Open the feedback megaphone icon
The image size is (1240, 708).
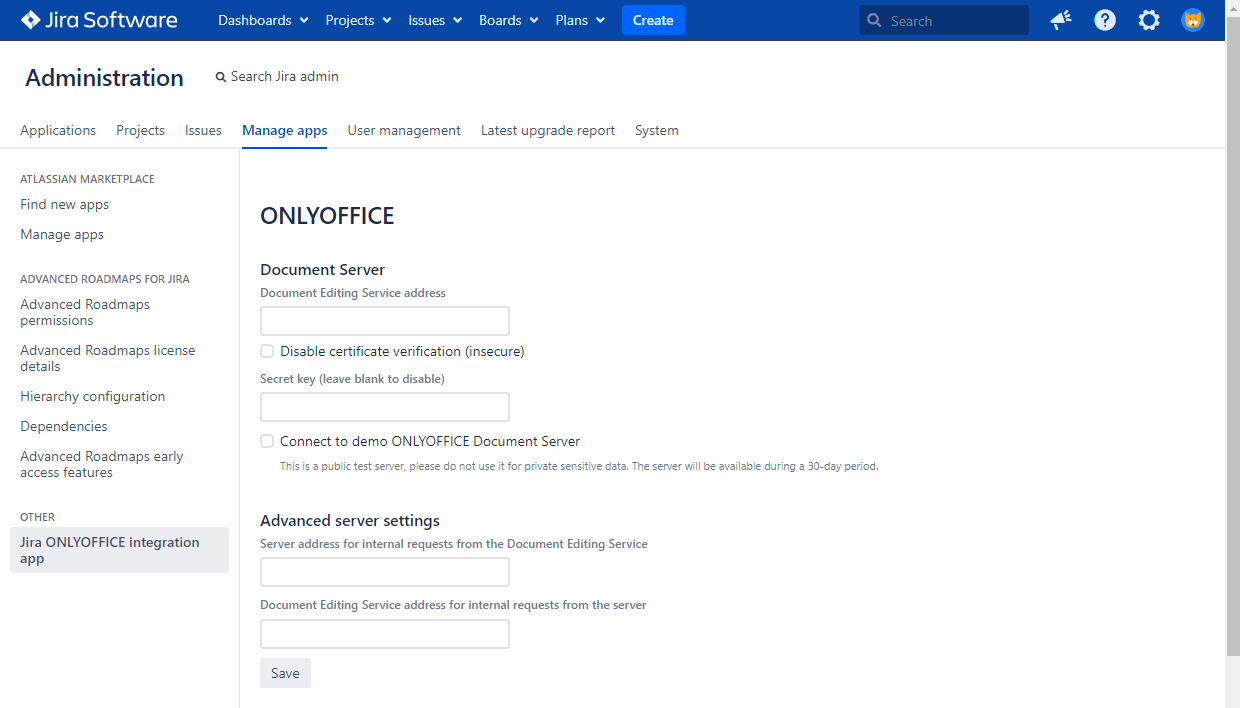pos(1061,20)
